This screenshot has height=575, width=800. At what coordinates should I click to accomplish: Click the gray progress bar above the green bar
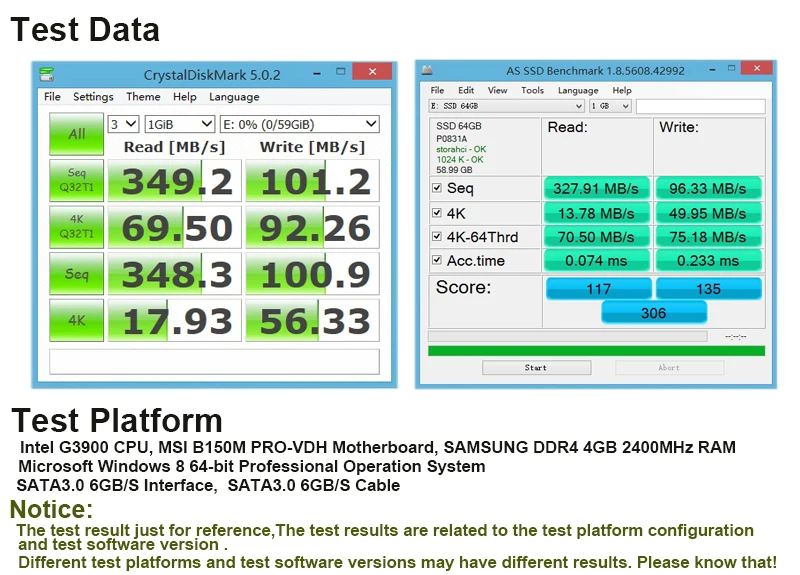point(567,336)
